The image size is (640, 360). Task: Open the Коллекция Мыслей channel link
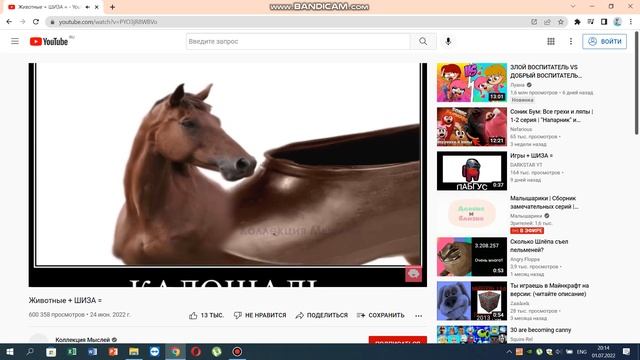tap(82, 340)
